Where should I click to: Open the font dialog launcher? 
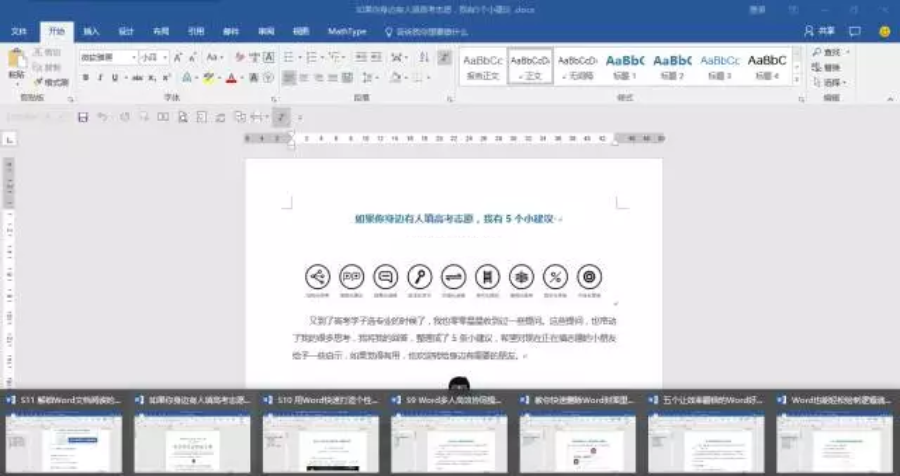tap(273, 99)
